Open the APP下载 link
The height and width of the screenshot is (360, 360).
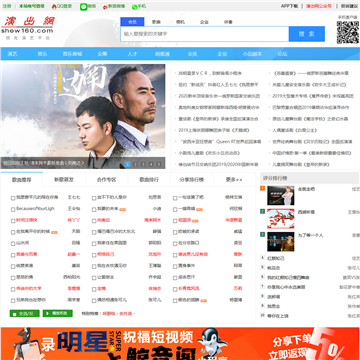289,6
